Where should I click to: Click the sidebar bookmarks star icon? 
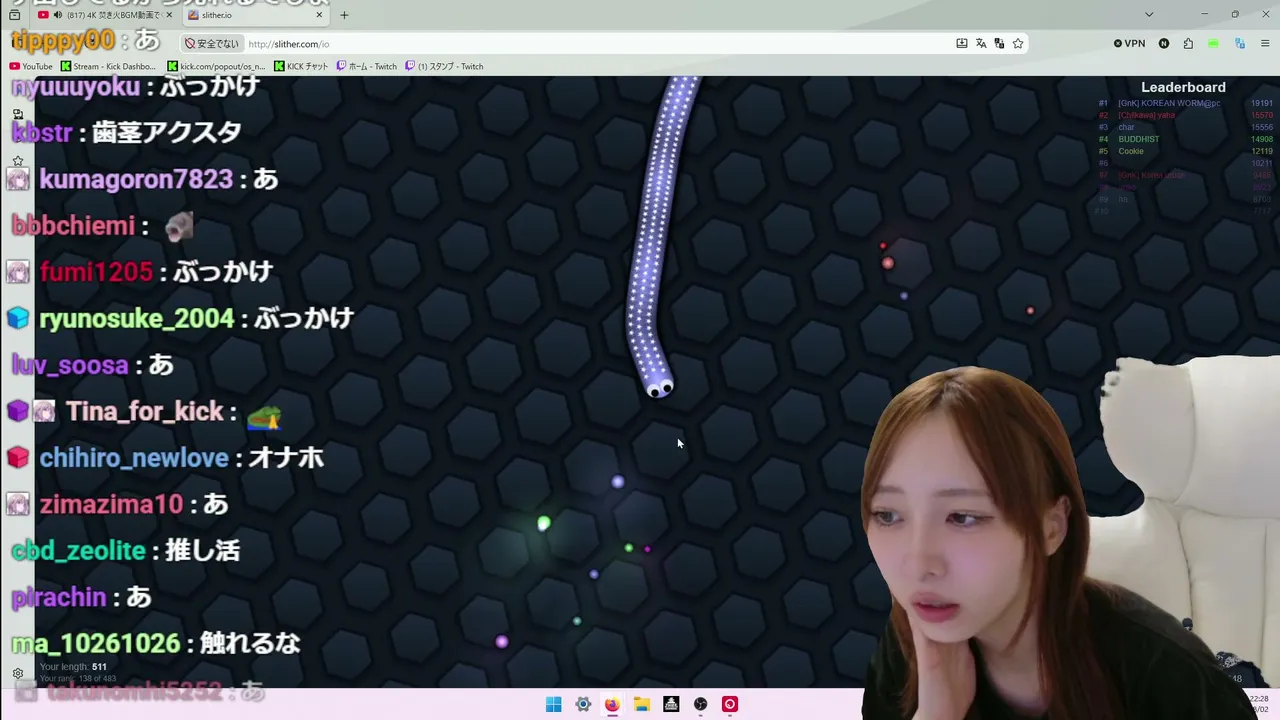coord(17,161)
